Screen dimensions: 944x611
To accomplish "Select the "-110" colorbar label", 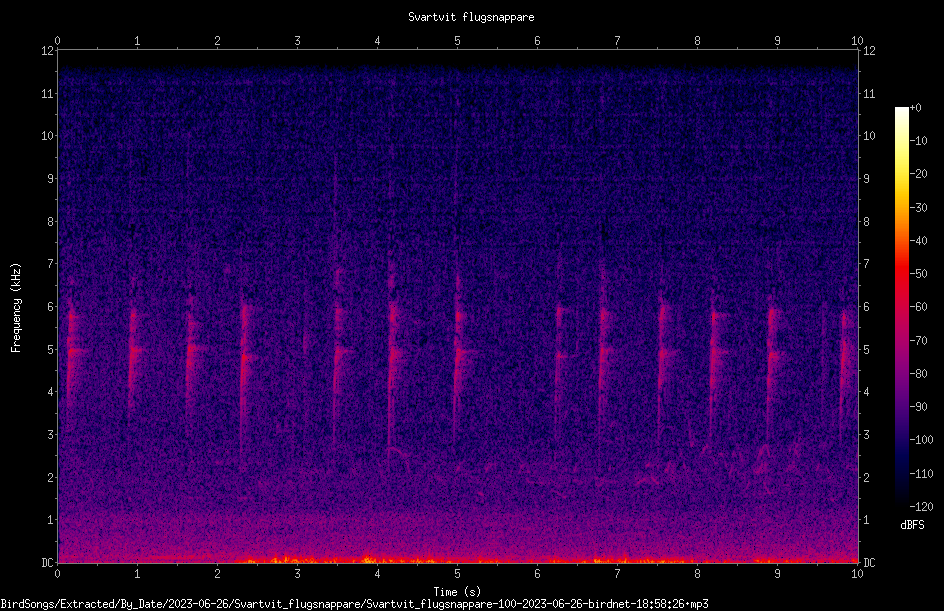I will (x=922, y=474).
